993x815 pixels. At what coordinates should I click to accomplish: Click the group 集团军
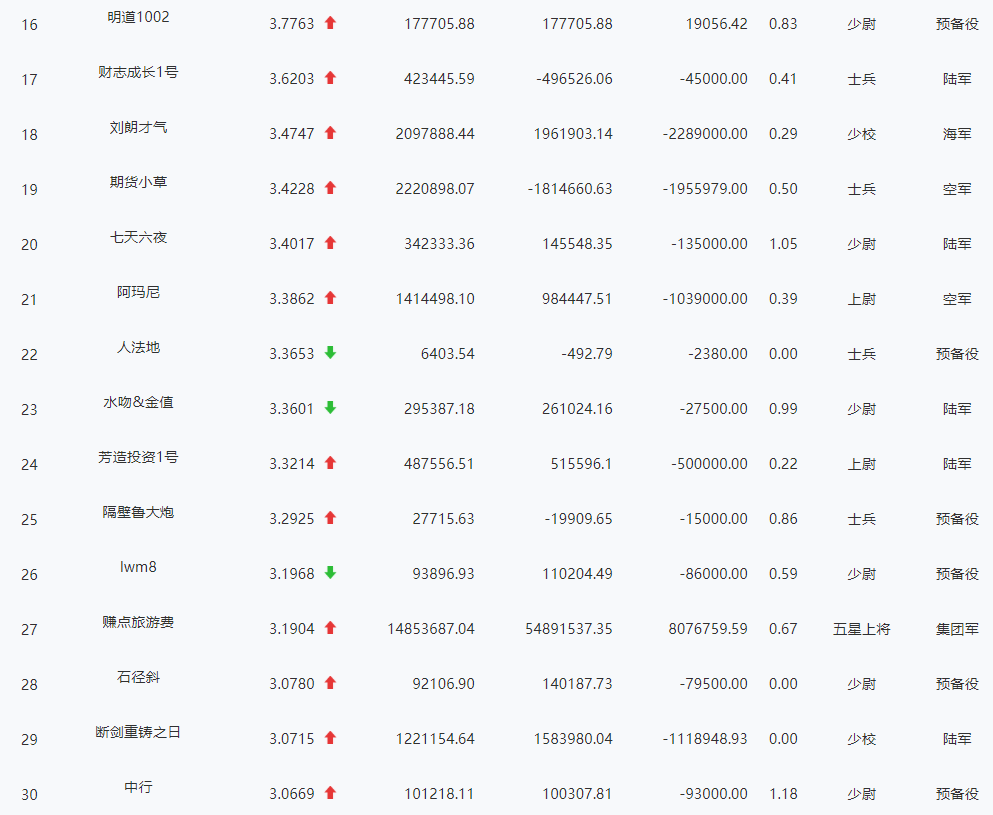pyautogui.click(x=957, y=629)
